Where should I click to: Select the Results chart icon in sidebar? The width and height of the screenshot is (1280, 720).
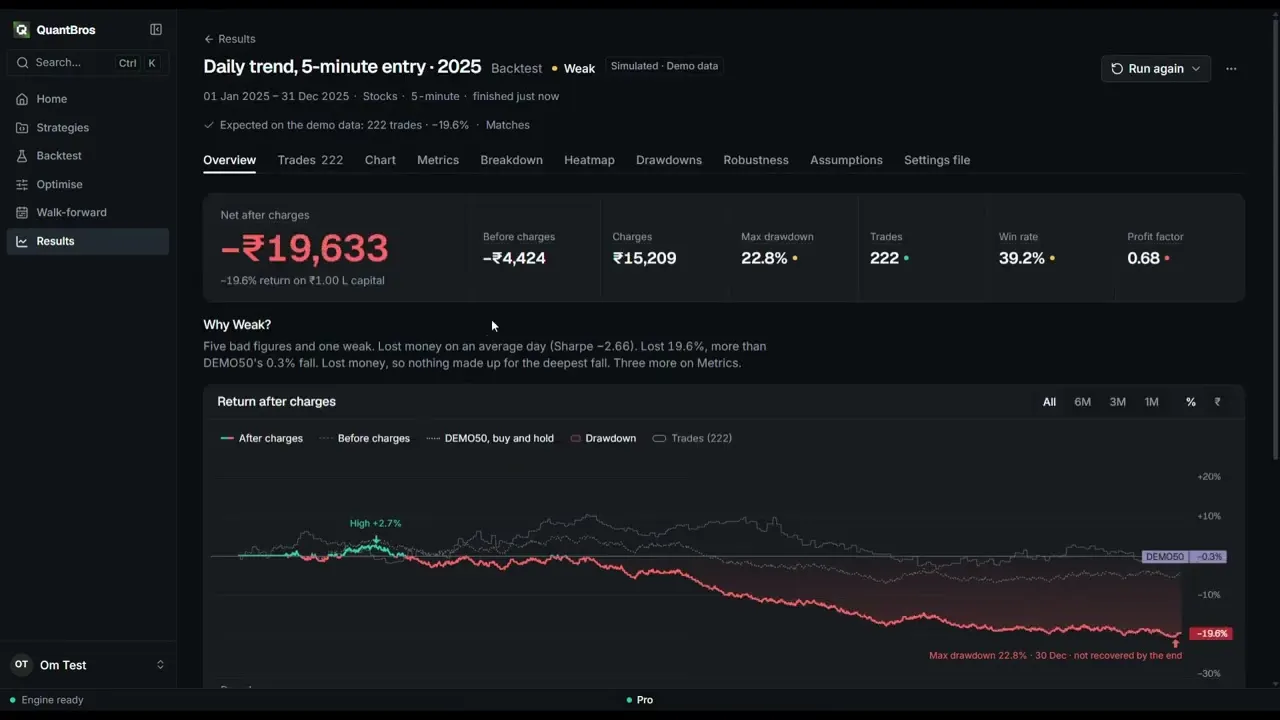22,241
